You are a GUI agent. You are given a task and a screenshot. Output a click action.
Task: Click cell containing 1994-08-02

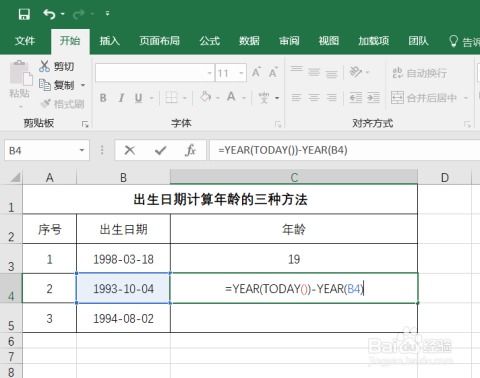pos(123,318)
